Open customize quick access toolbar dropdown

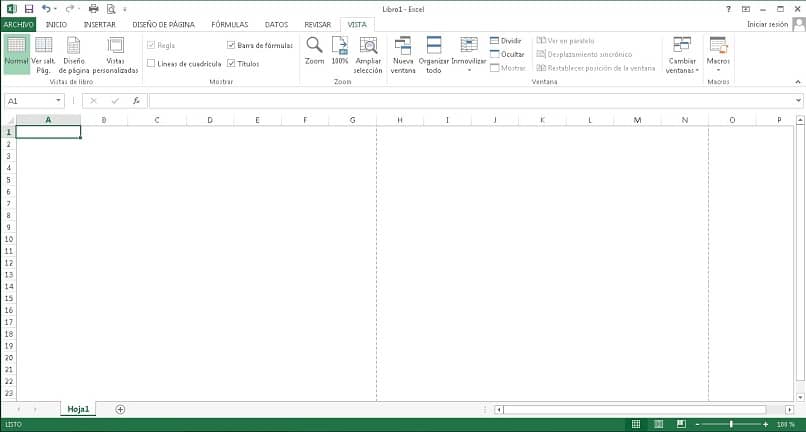125,9
